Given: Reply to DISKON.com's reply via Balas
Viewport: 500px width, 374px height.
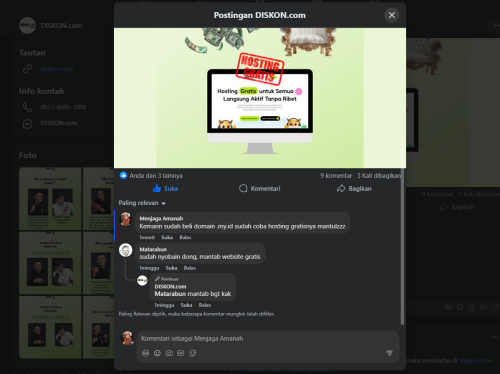Looking at the screenshot, I should tap(205, 305).
